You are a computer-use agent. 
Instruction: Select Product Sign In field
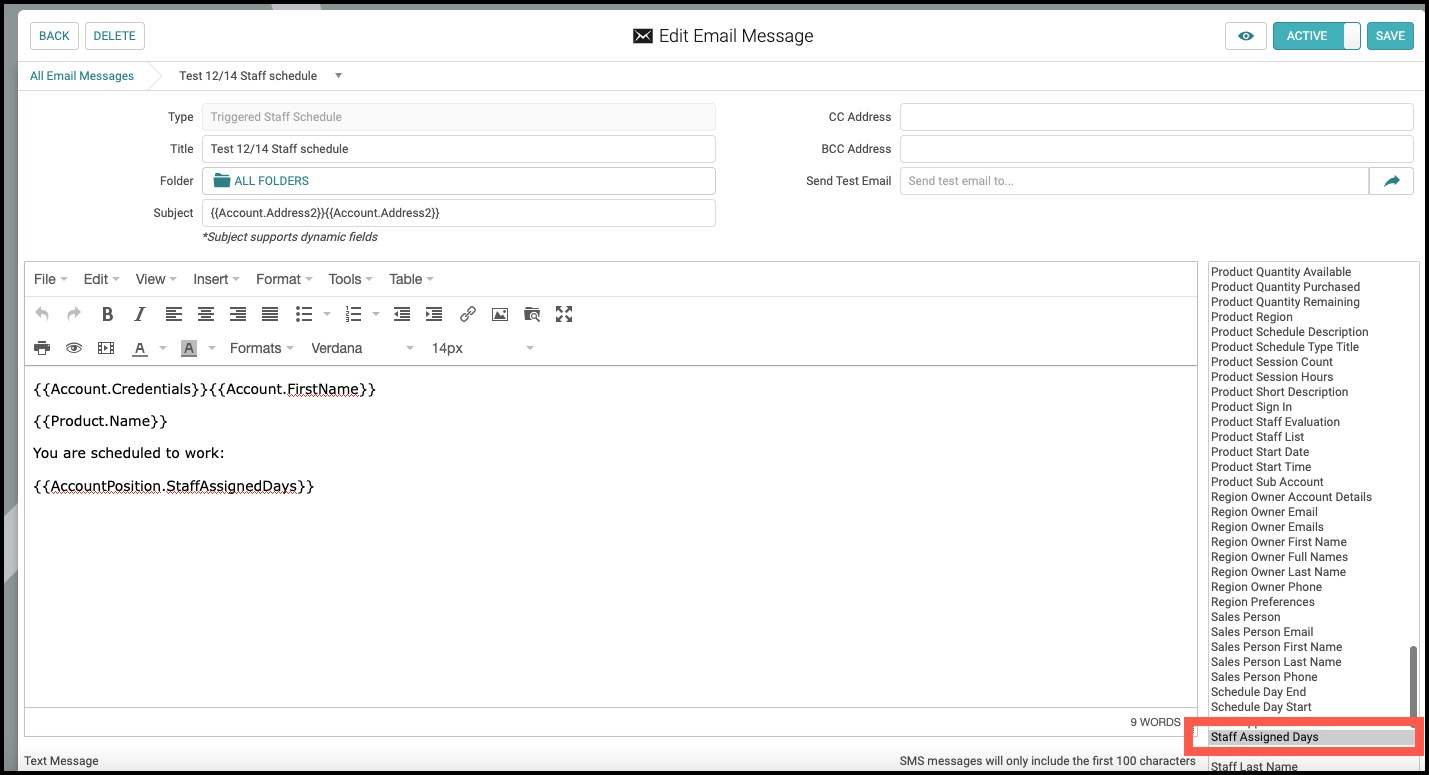(1251, 407)
